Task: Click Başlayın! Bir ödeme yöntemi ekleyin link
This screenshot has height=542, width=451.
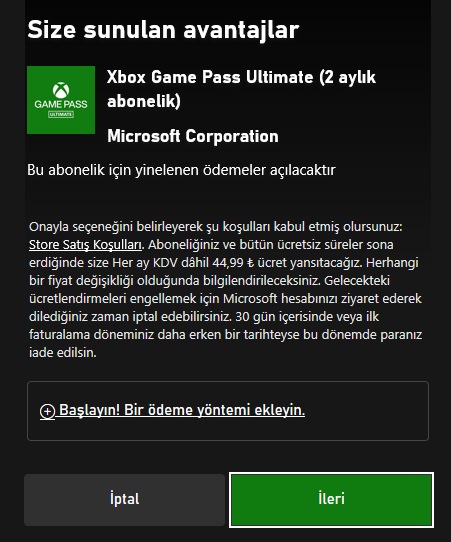Action: click(x=172, y=410)
